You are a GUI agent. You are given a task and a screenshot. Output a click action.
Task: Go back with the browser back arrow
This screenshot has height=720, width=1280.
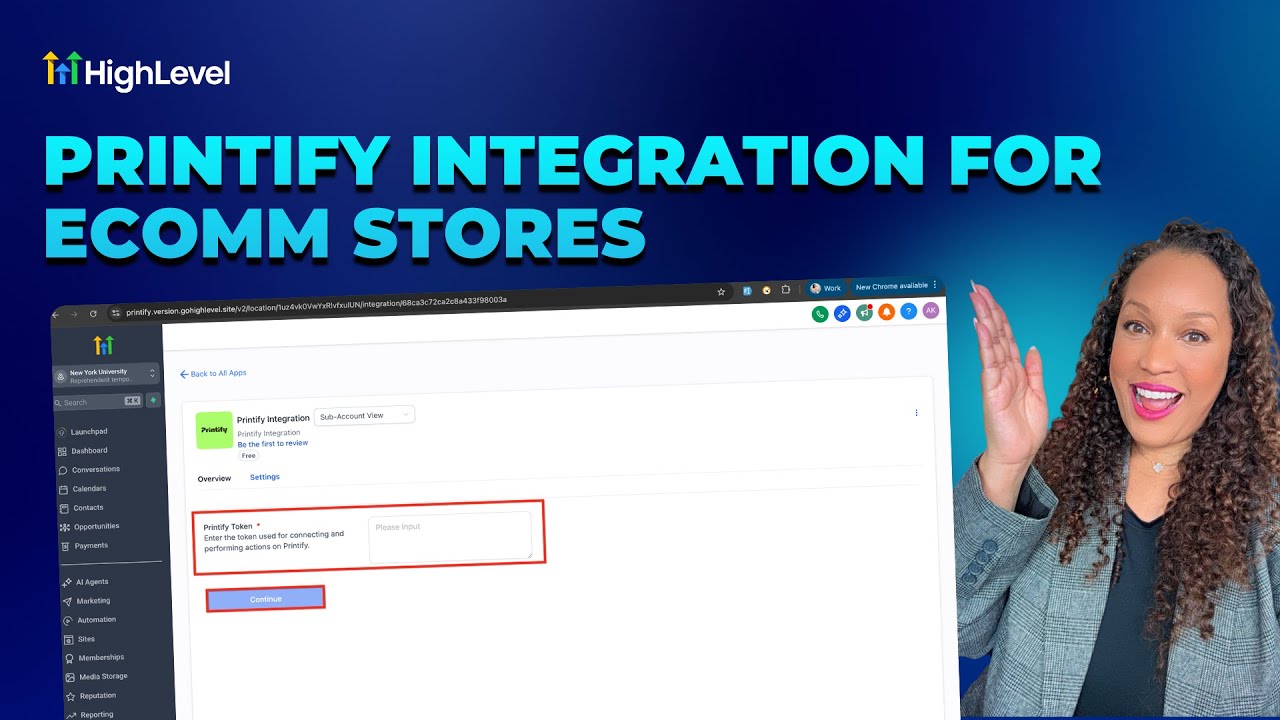(56, 314)
